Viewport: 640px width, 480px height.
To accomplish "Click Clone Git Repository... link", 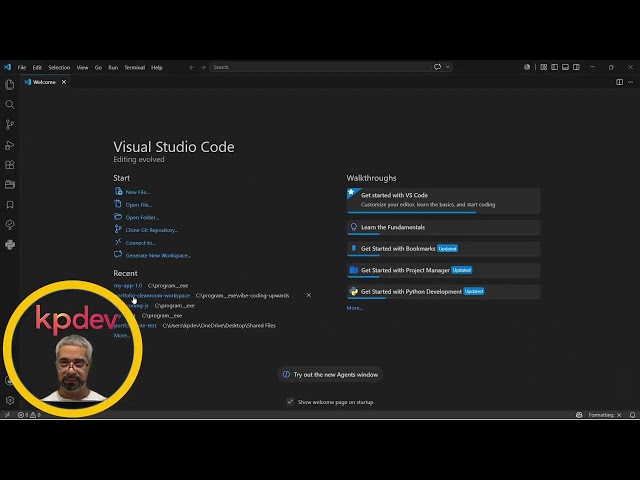I will pos(151,230).
